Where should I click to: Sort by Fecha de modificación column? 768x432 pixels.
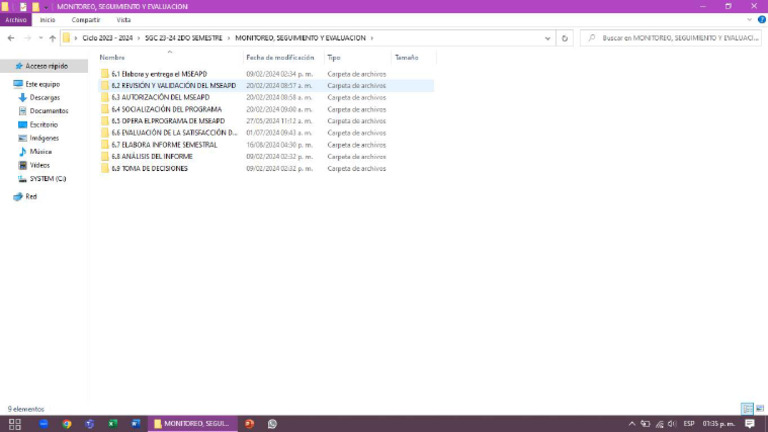(x=280, y=58)
